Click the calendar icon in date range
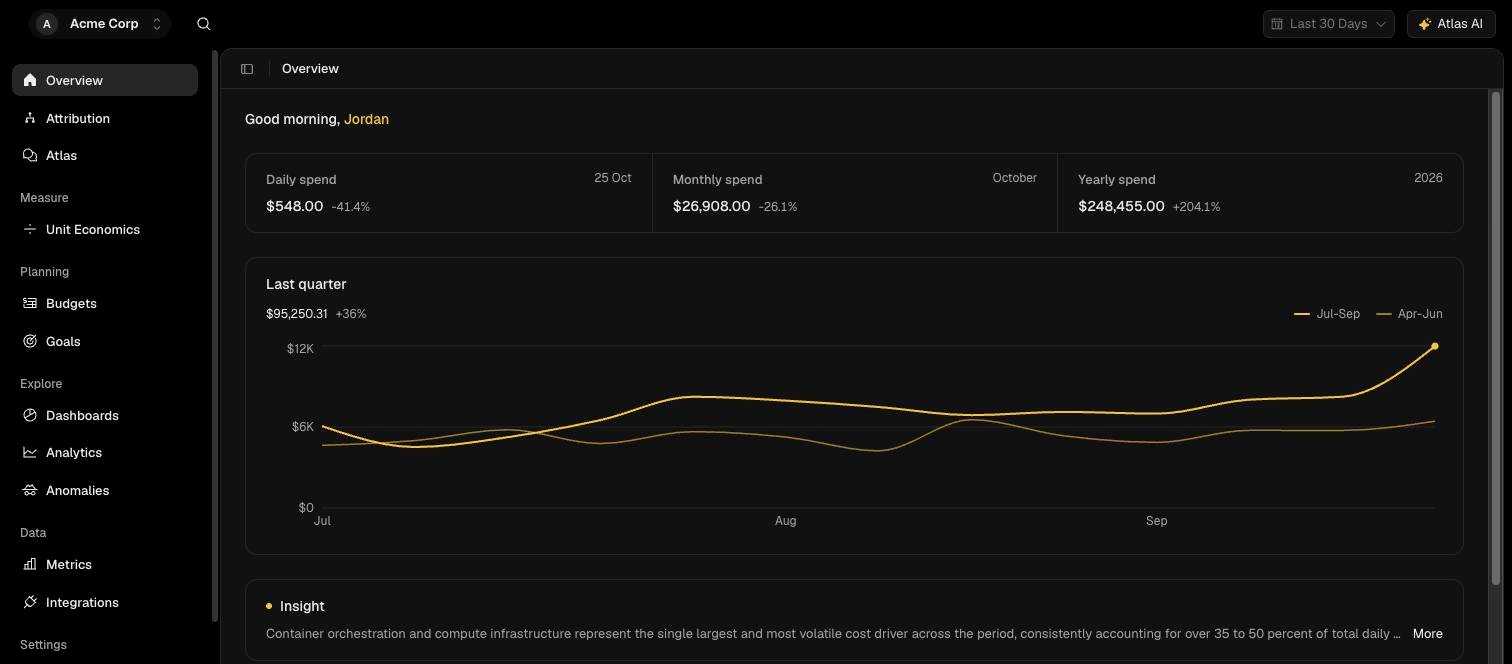Viewport: 1512px width, 664px height. (x=1277, y=24)
